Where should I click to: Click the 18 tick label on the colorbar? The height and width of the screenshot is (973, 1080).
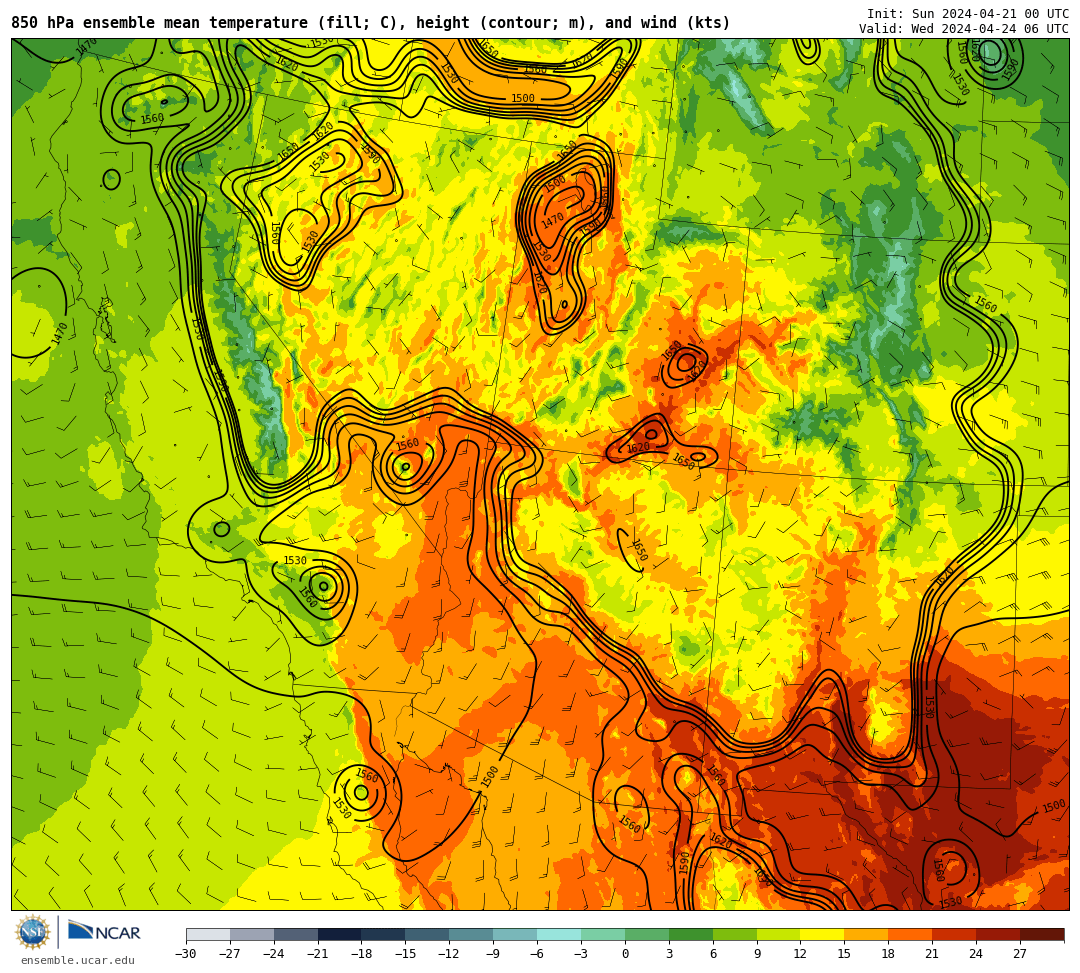click(x=889, y=954)
